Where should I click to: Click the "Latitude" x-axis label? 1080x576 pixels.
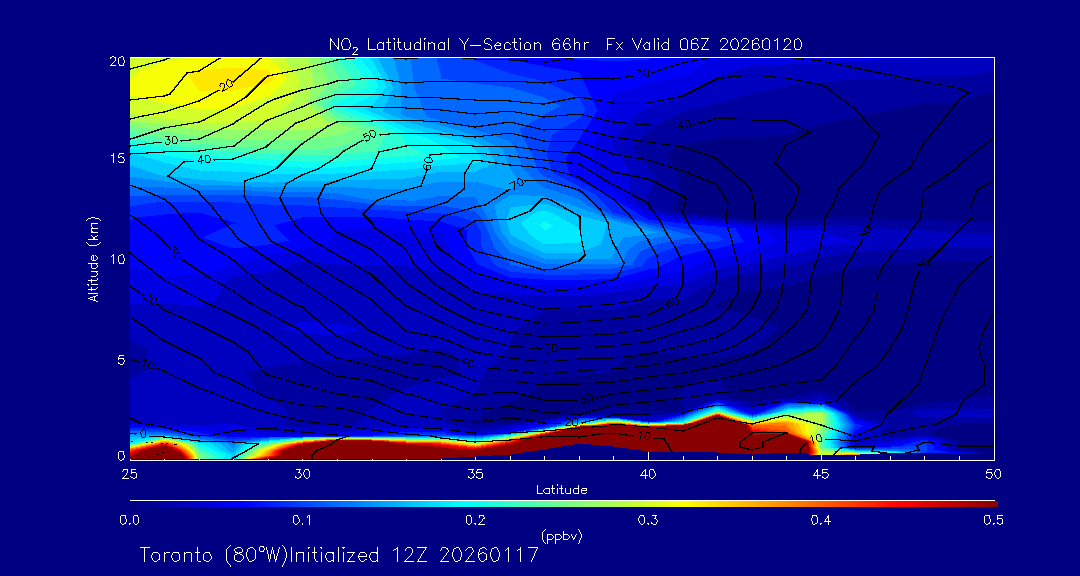point(562,489)
